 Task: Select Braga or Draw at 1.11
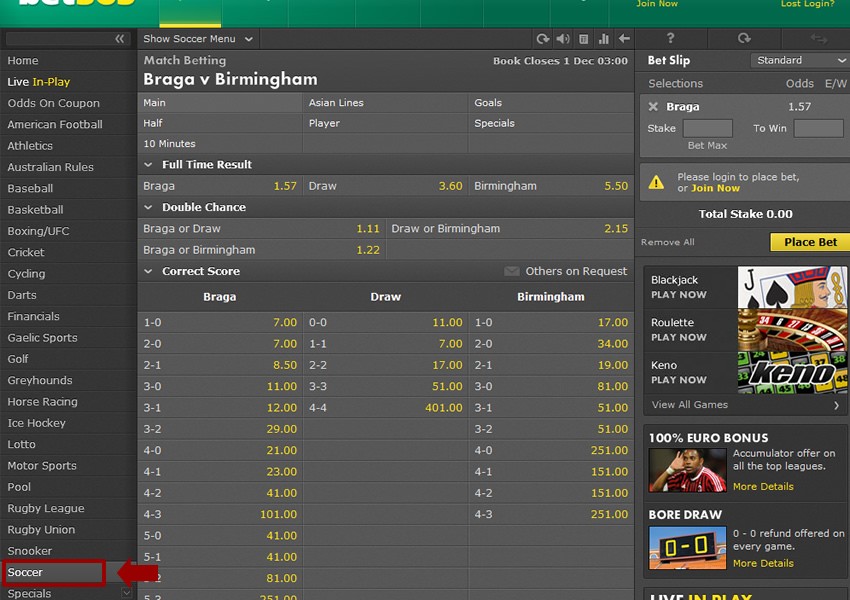(x=261, y=229)
